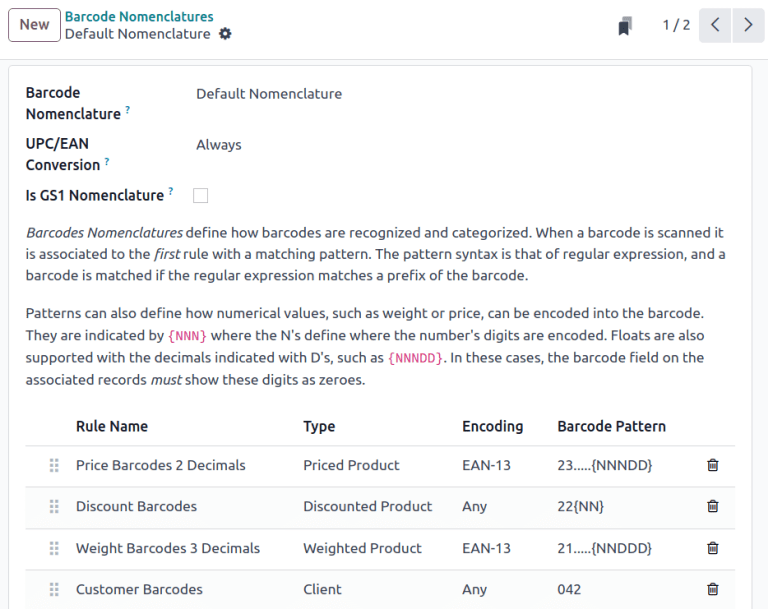Go to the previous record arrow
768x609 pixels.
coord(714,25)
